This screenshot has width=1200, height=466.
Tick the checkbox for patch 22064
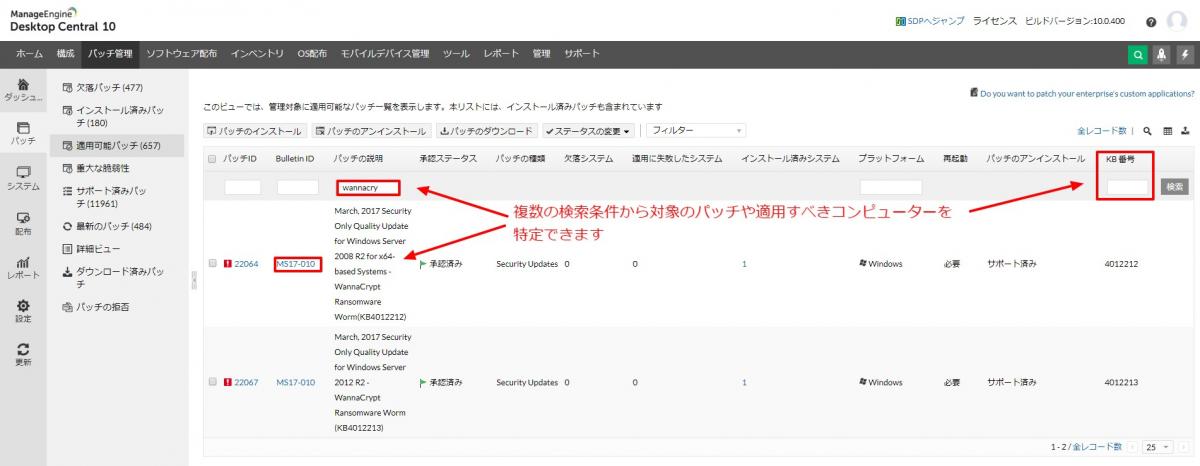212,264
